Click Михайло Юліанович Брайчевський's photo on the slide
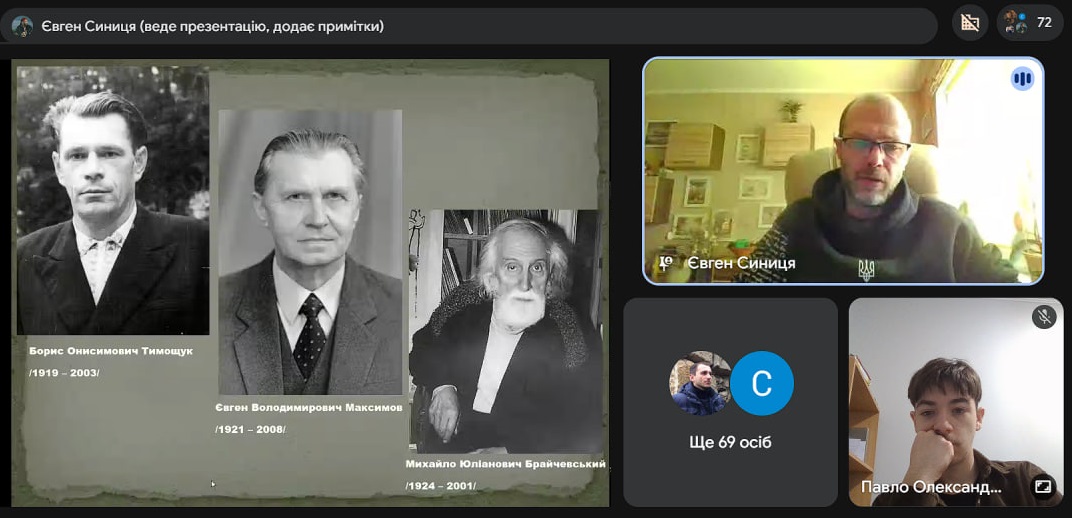This screenshot has height=518, width=1072. [506, 331]
